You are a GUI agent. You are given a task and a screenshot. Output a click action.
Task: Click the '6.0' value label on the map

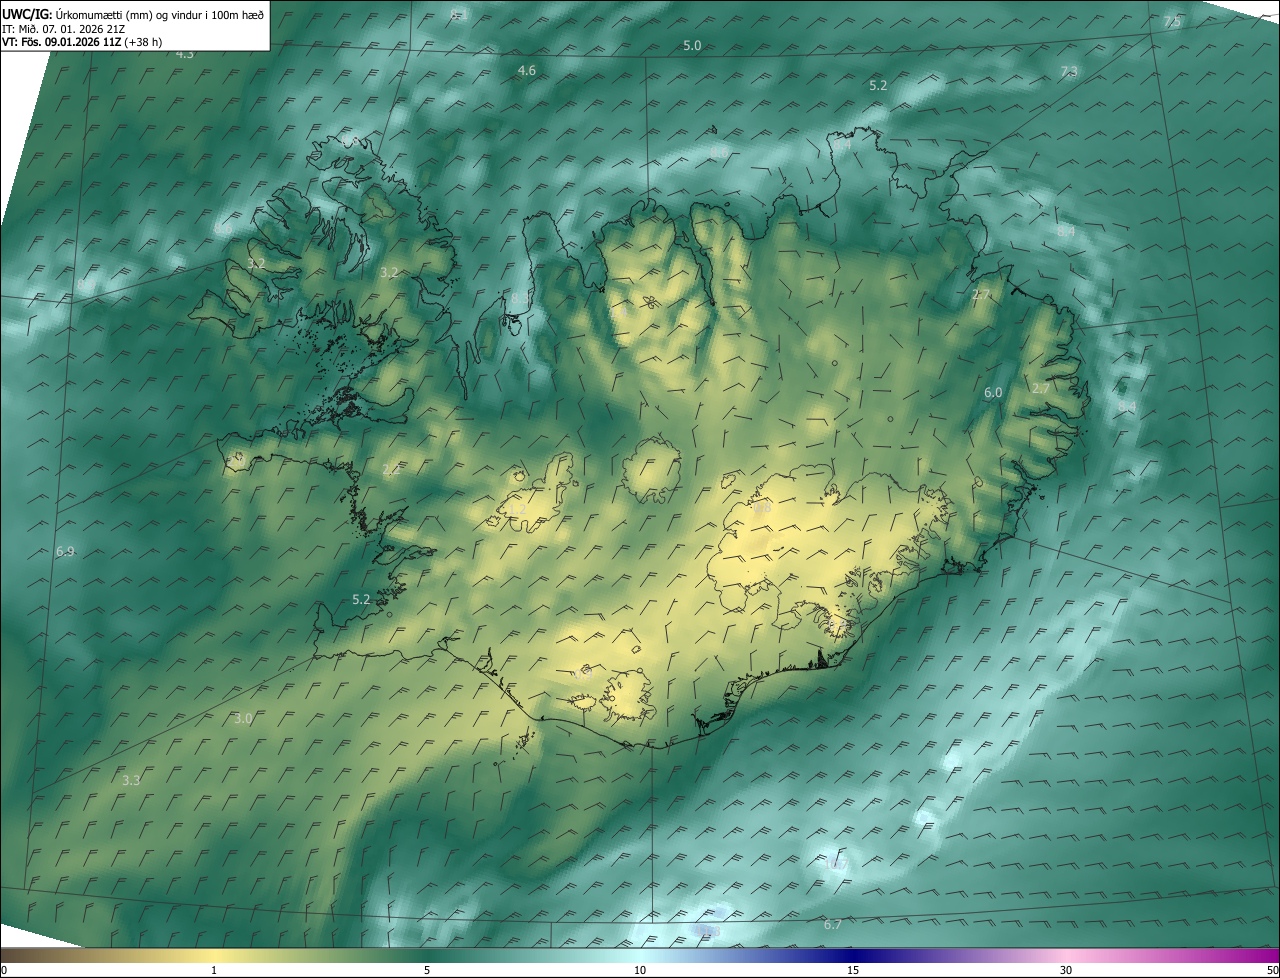(993, 393)
